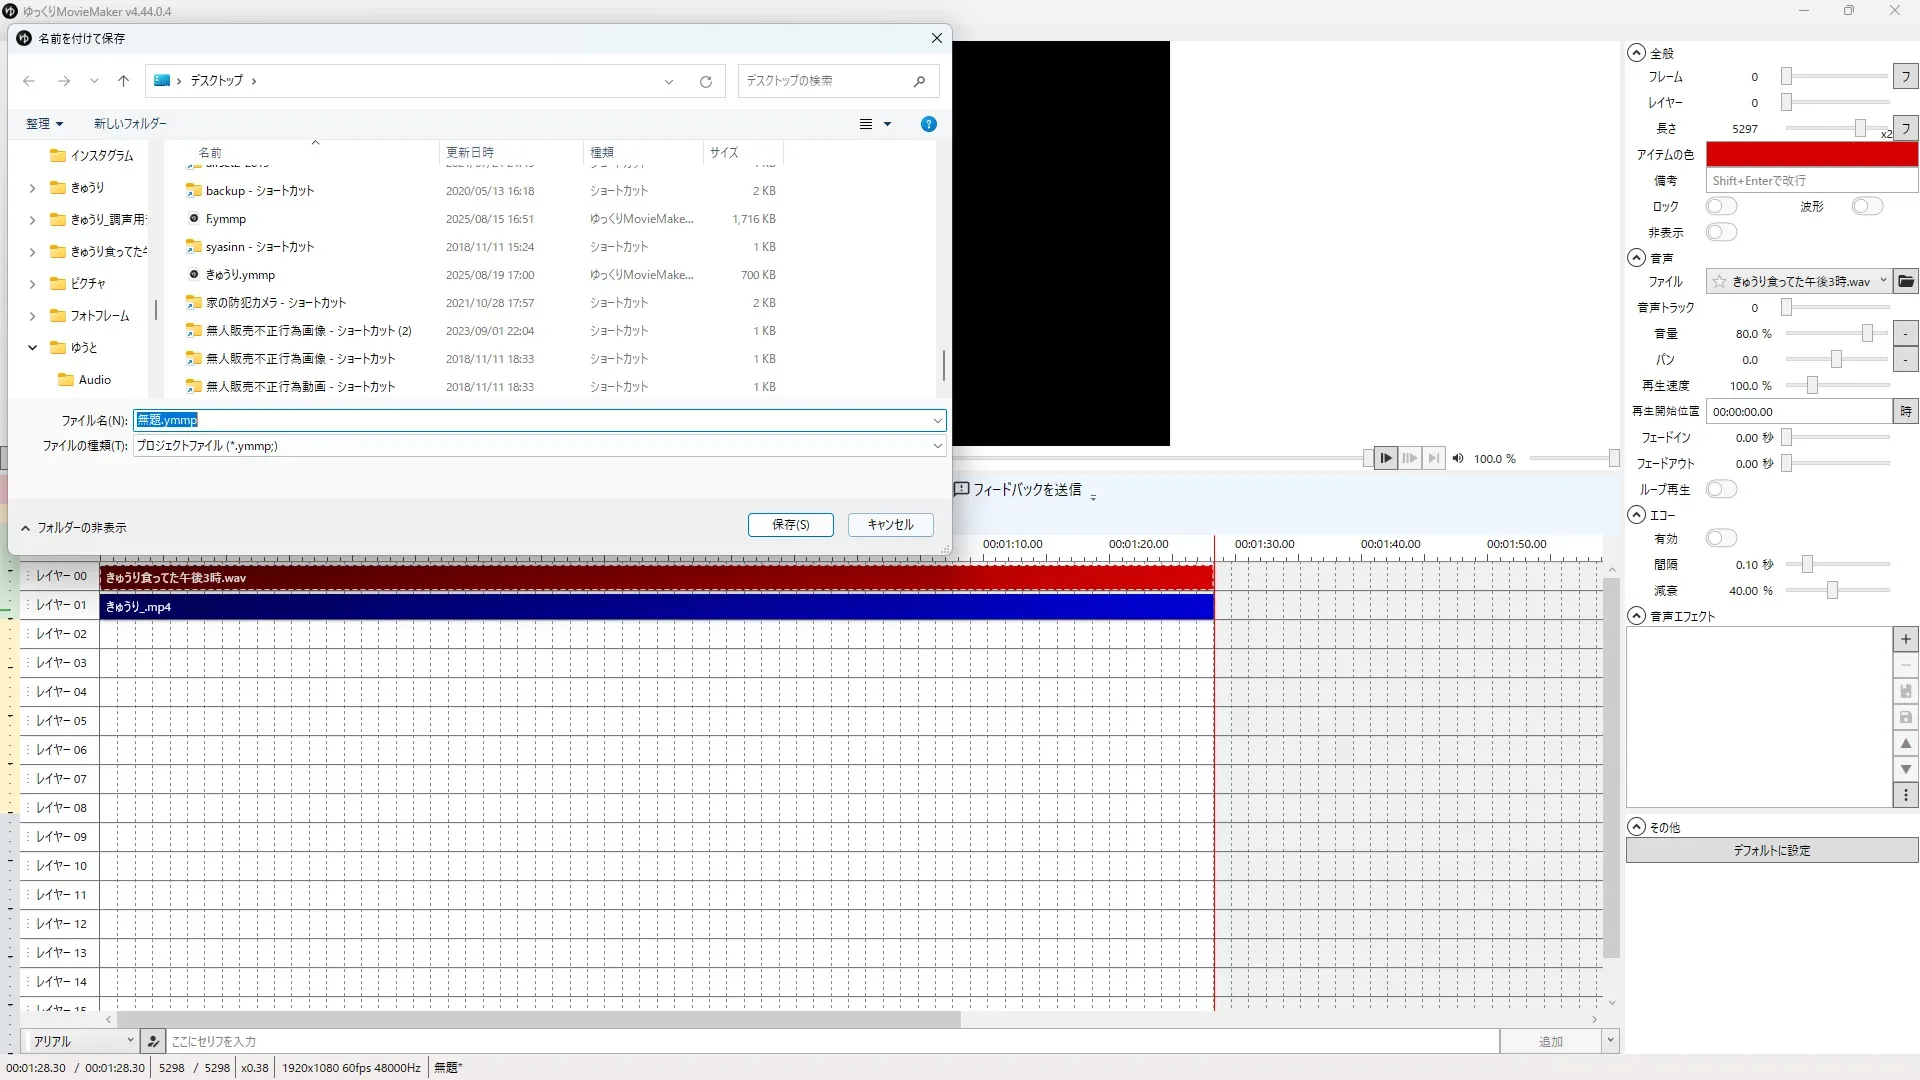Click the play button under the preview
1920x1080 pixels.
1385,458
